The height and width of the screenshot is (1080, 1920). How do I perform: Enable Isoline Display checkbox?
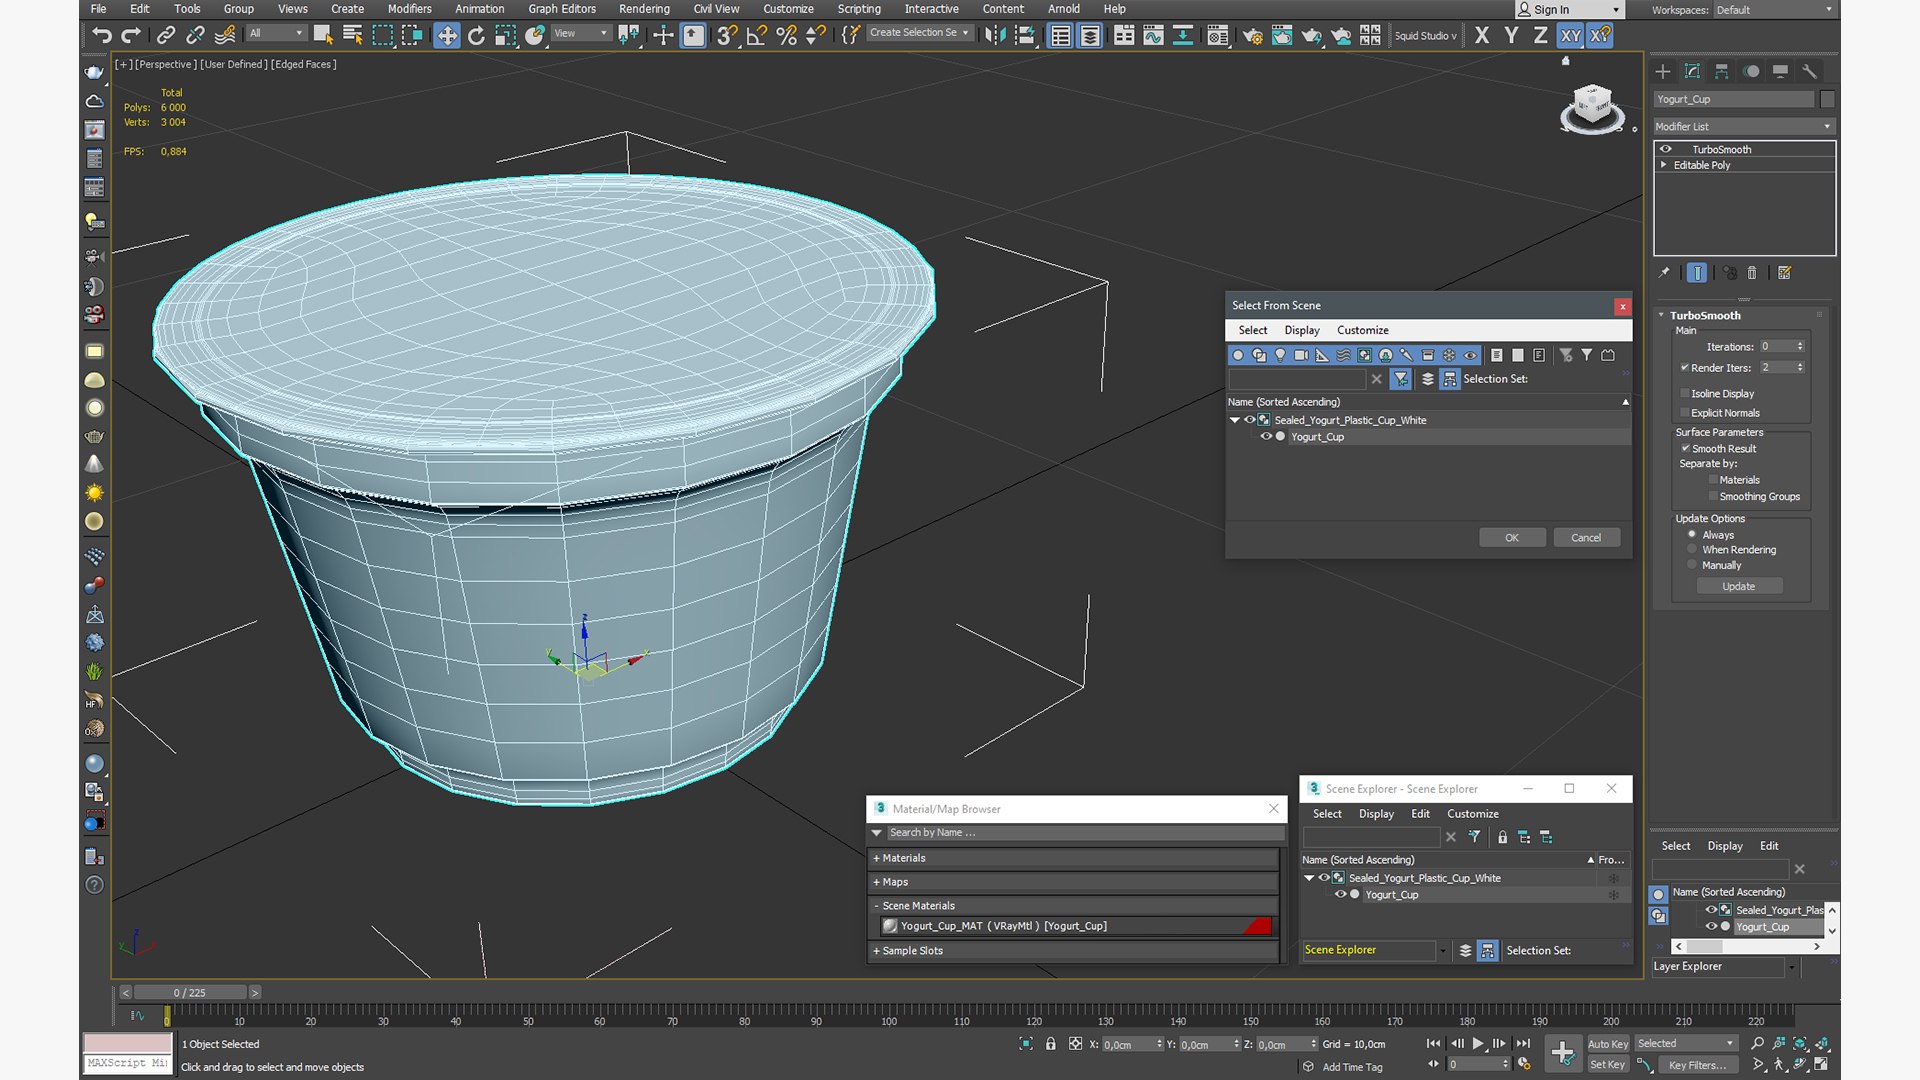[x=1685, y=393]
